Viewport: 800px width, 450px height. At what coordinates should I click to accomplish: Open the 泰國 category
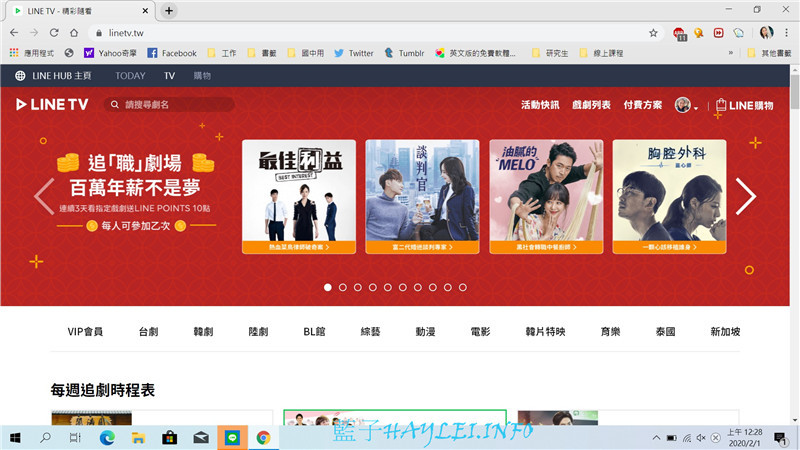[665, 332]
